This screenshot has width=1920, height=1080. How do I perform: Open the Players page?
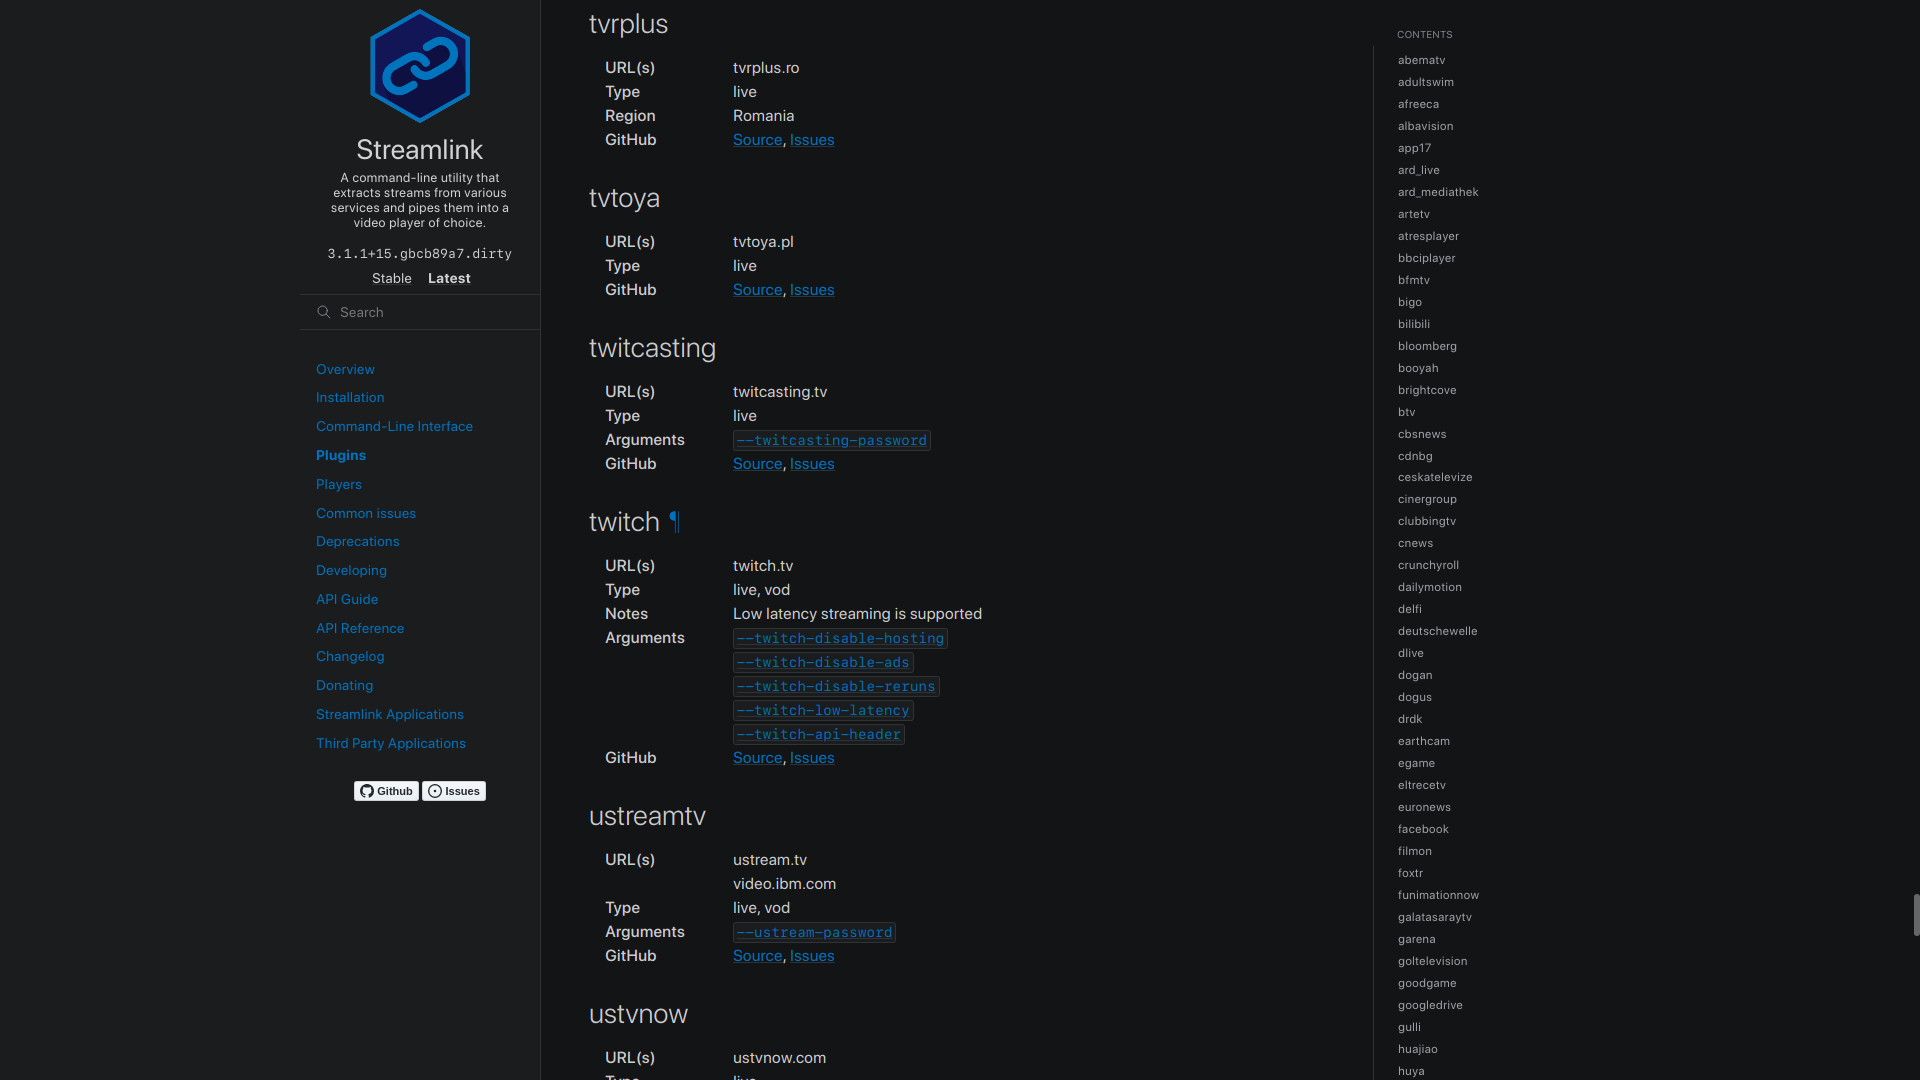tap(339, 484)
